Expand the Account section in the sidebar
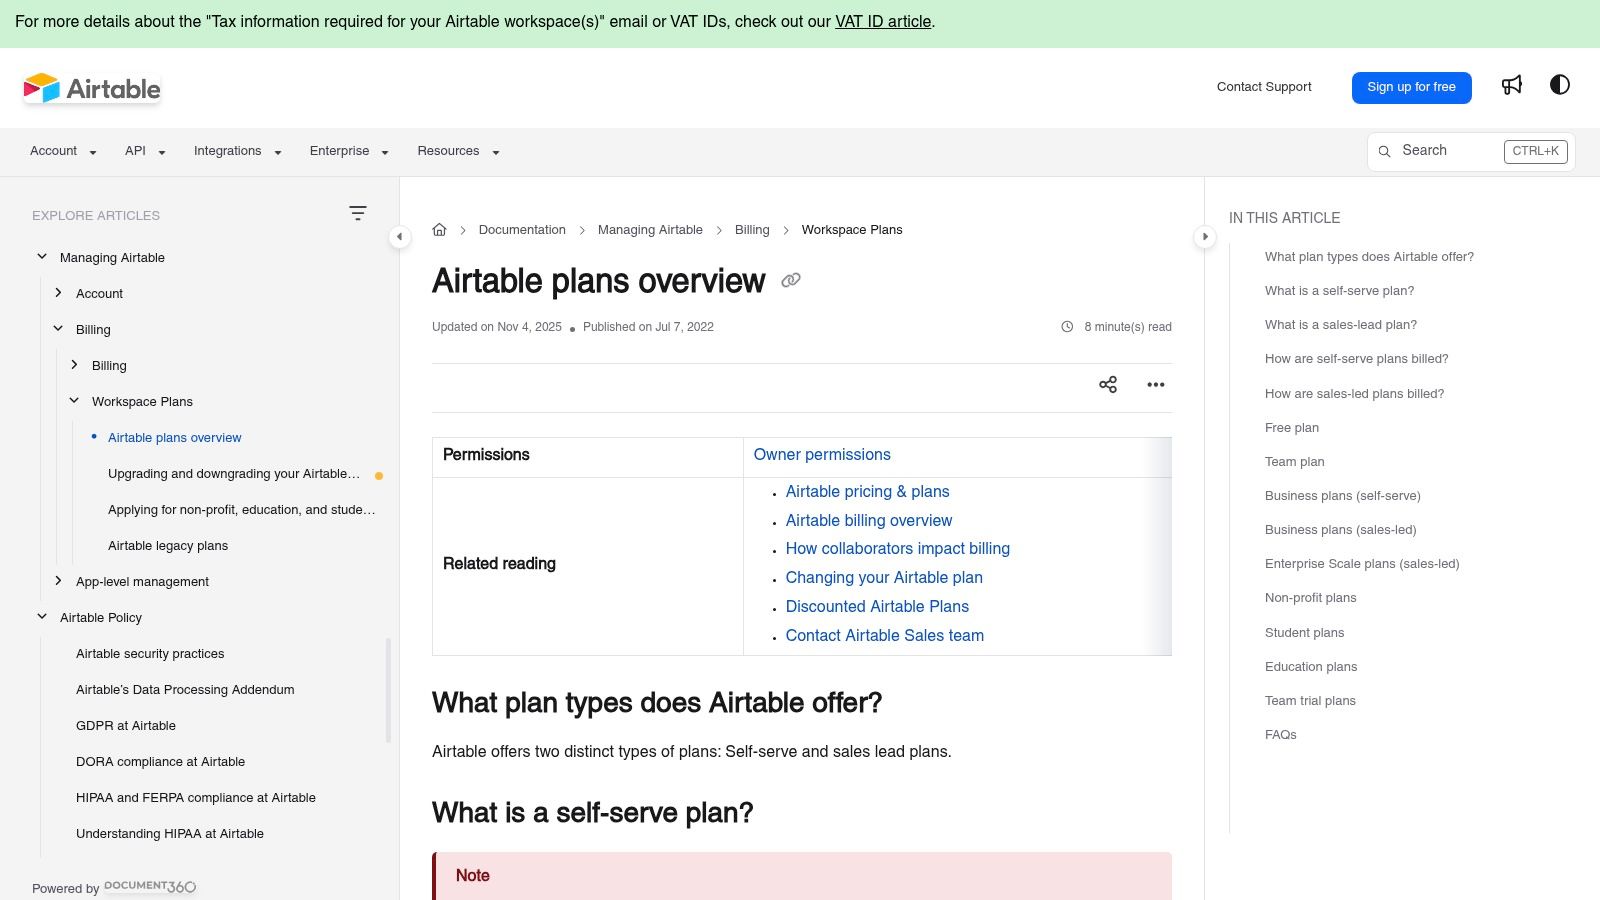The width and height of the screenshot is (1600, 900). (58, 293)
